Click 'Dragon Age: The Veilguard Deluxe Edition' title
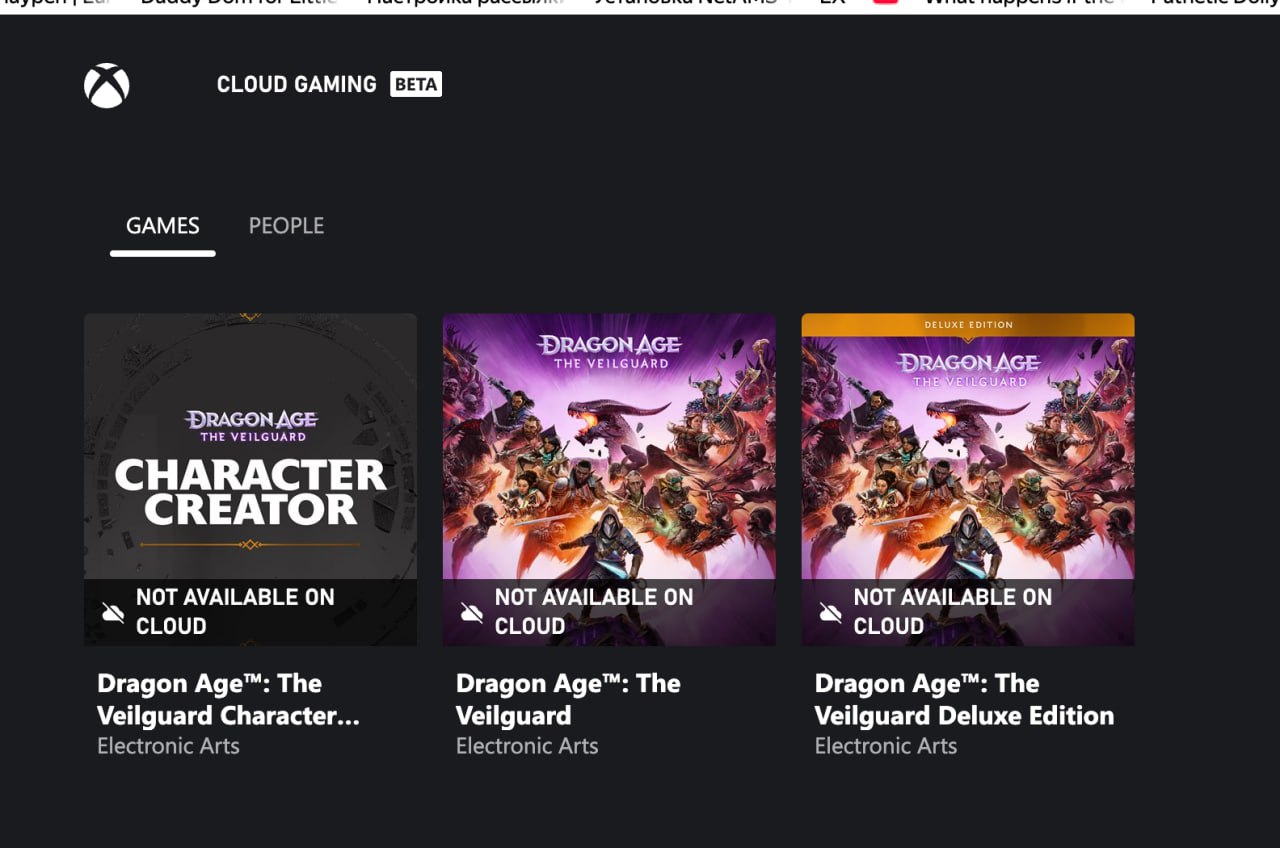 click(964, 700)
